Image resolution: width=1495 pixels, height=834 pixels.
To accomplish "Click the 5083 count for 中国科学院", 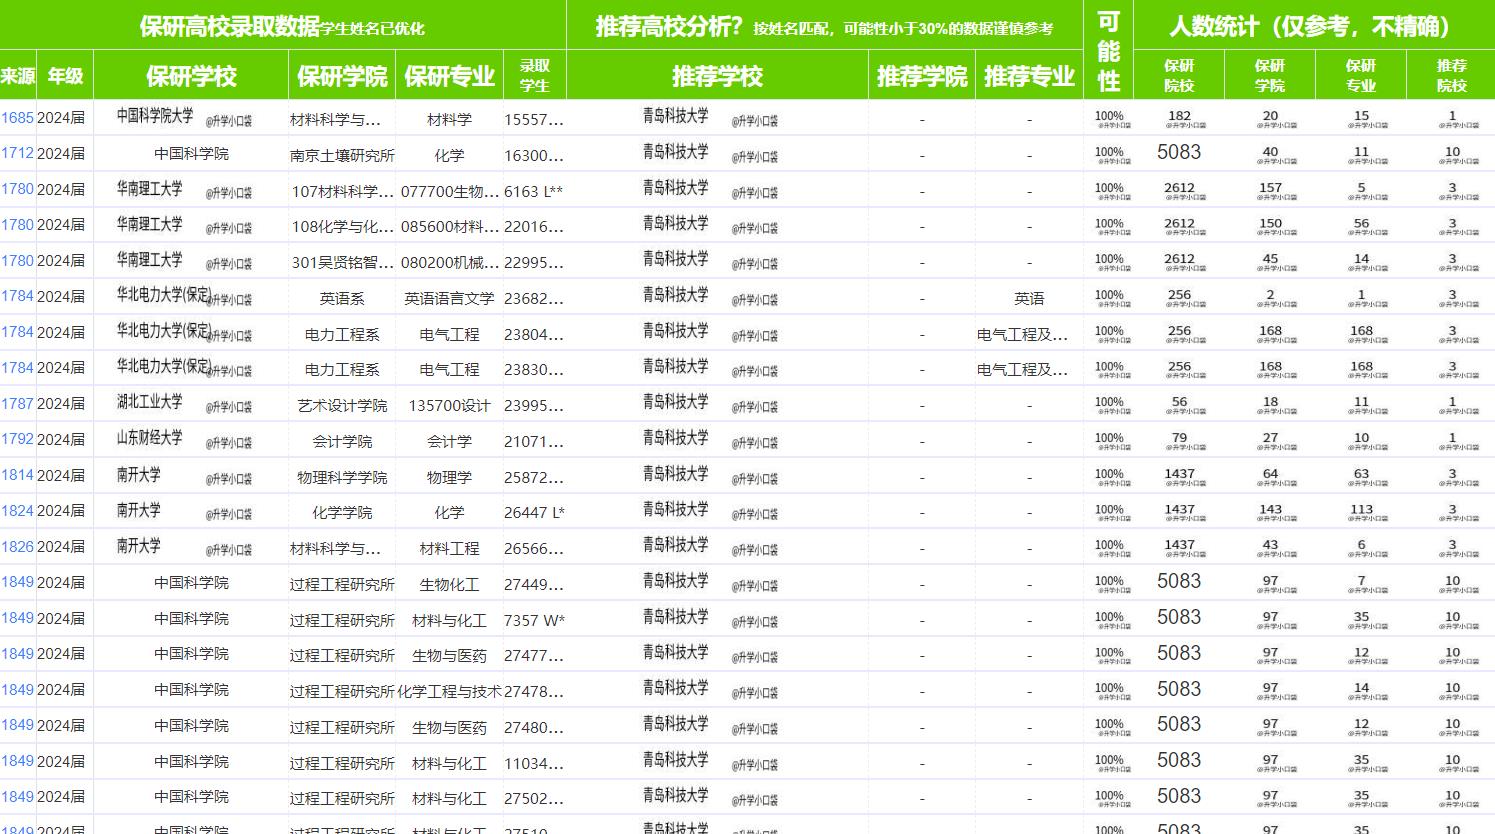I will coord(1178,152).
